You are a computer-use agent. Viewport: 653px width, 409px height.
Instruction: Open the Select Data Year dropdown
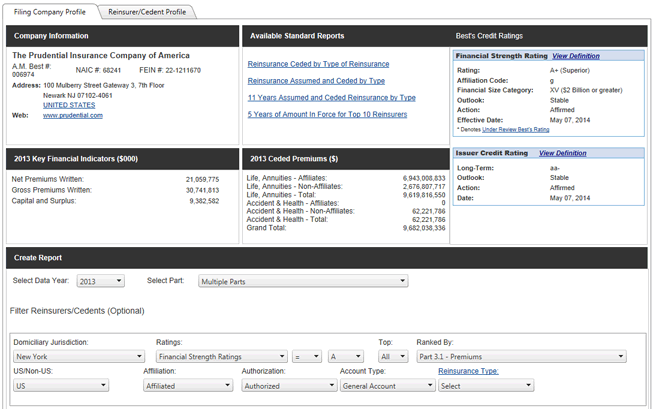pyautogui.click(x=100, y=281)
